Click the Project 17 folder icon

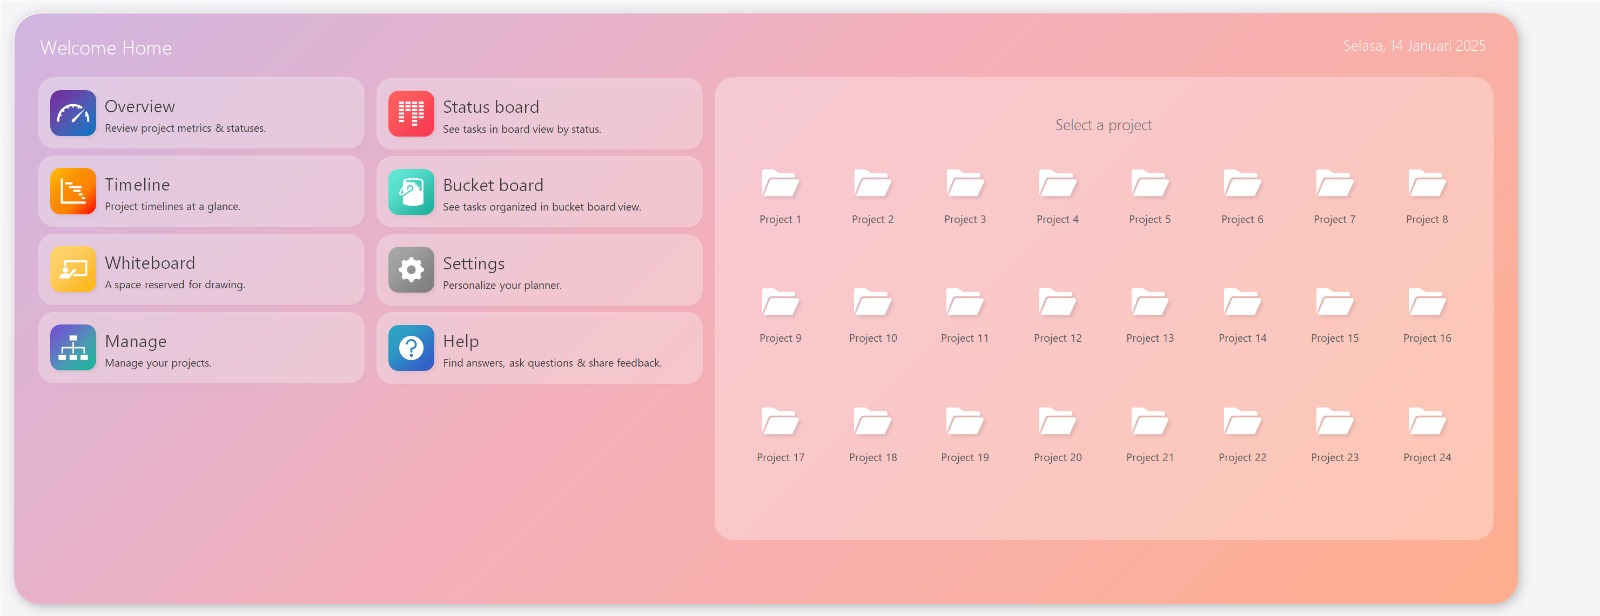click(x=780, y=422)
